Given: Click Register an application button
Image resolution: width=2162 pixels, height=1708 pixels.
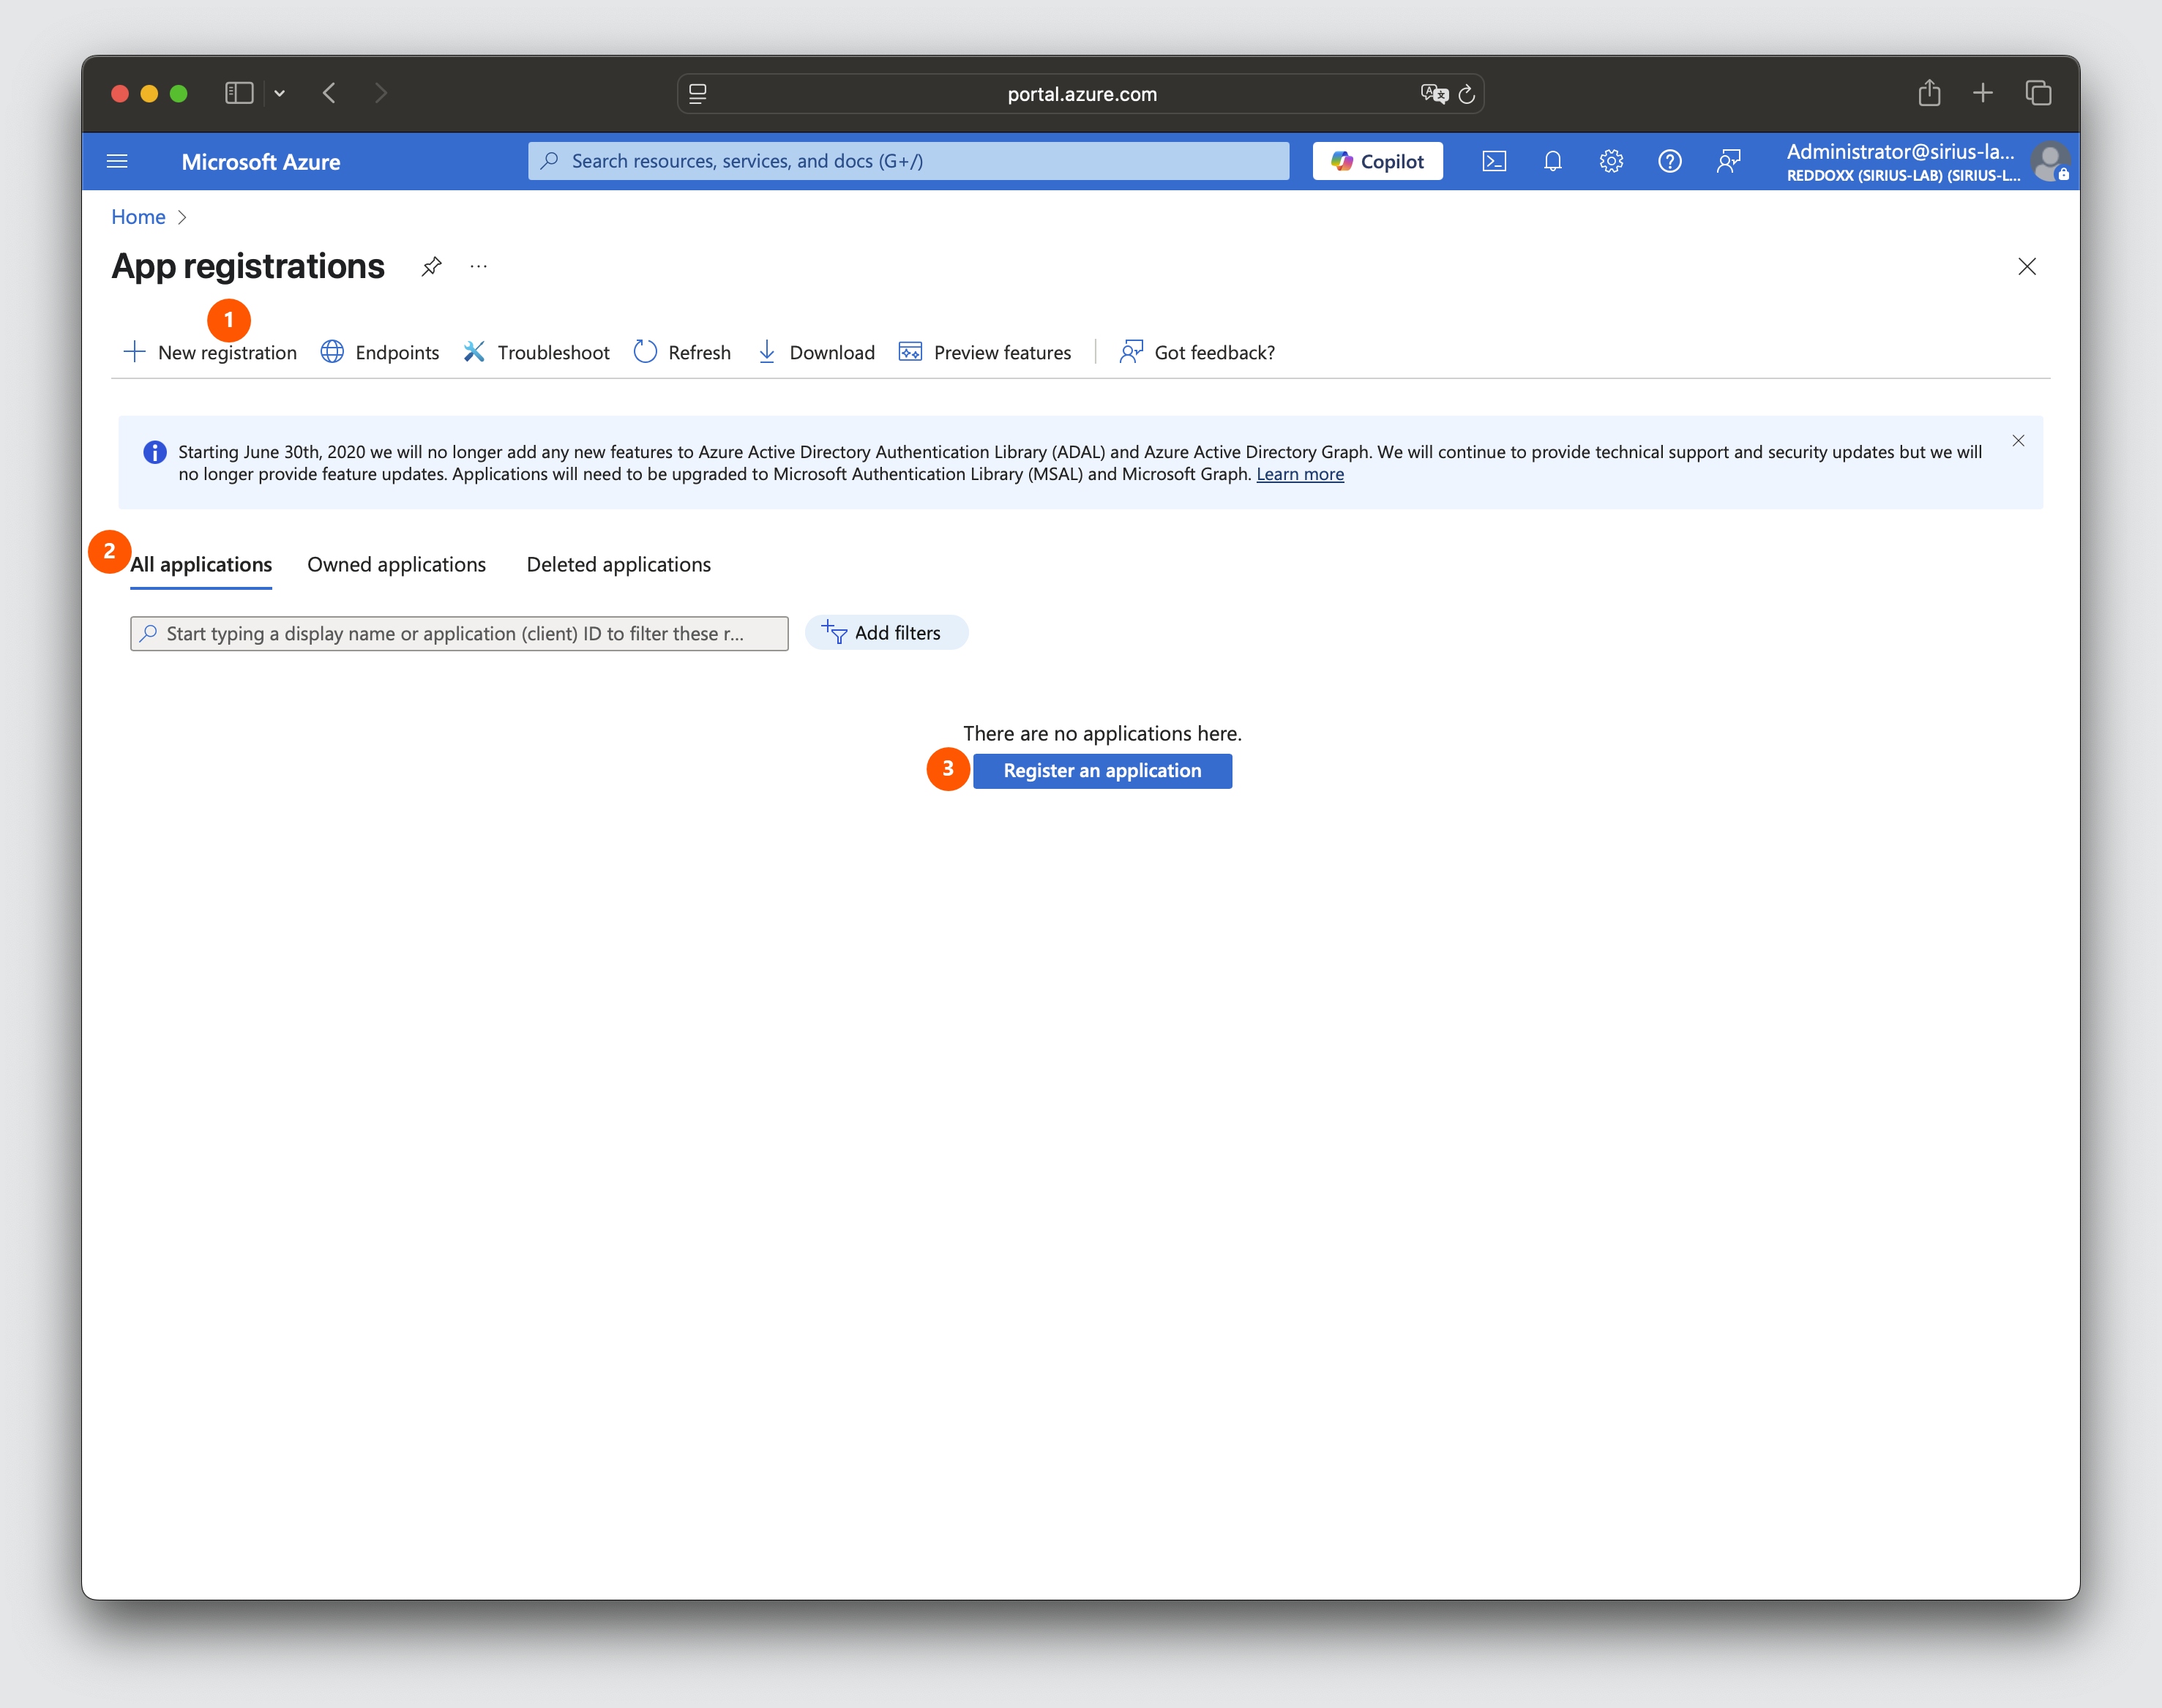Looking at the screenshot, I should (1102, 771).
